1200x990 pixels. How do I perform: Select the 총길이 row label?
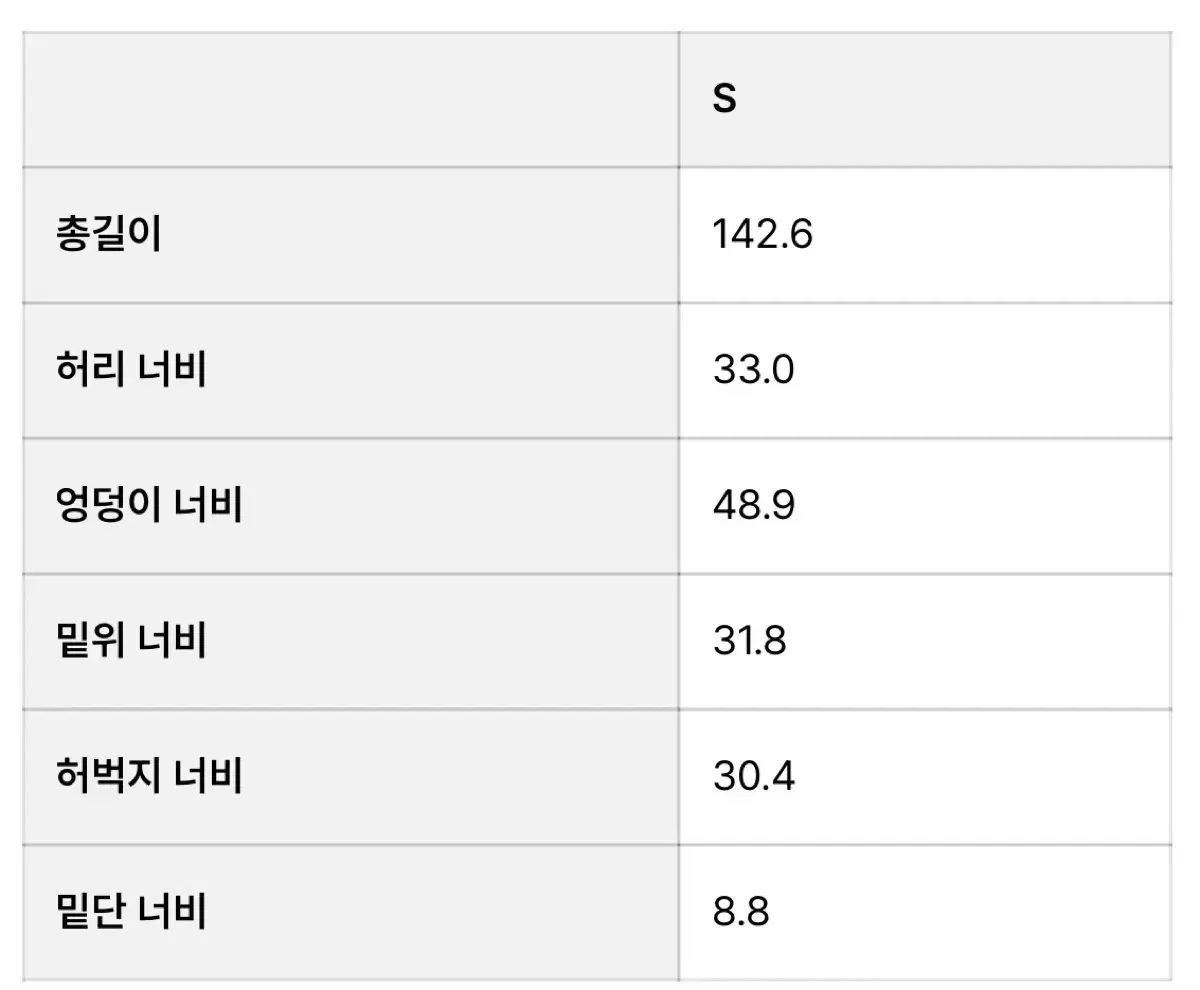click(x=108, y=235)
